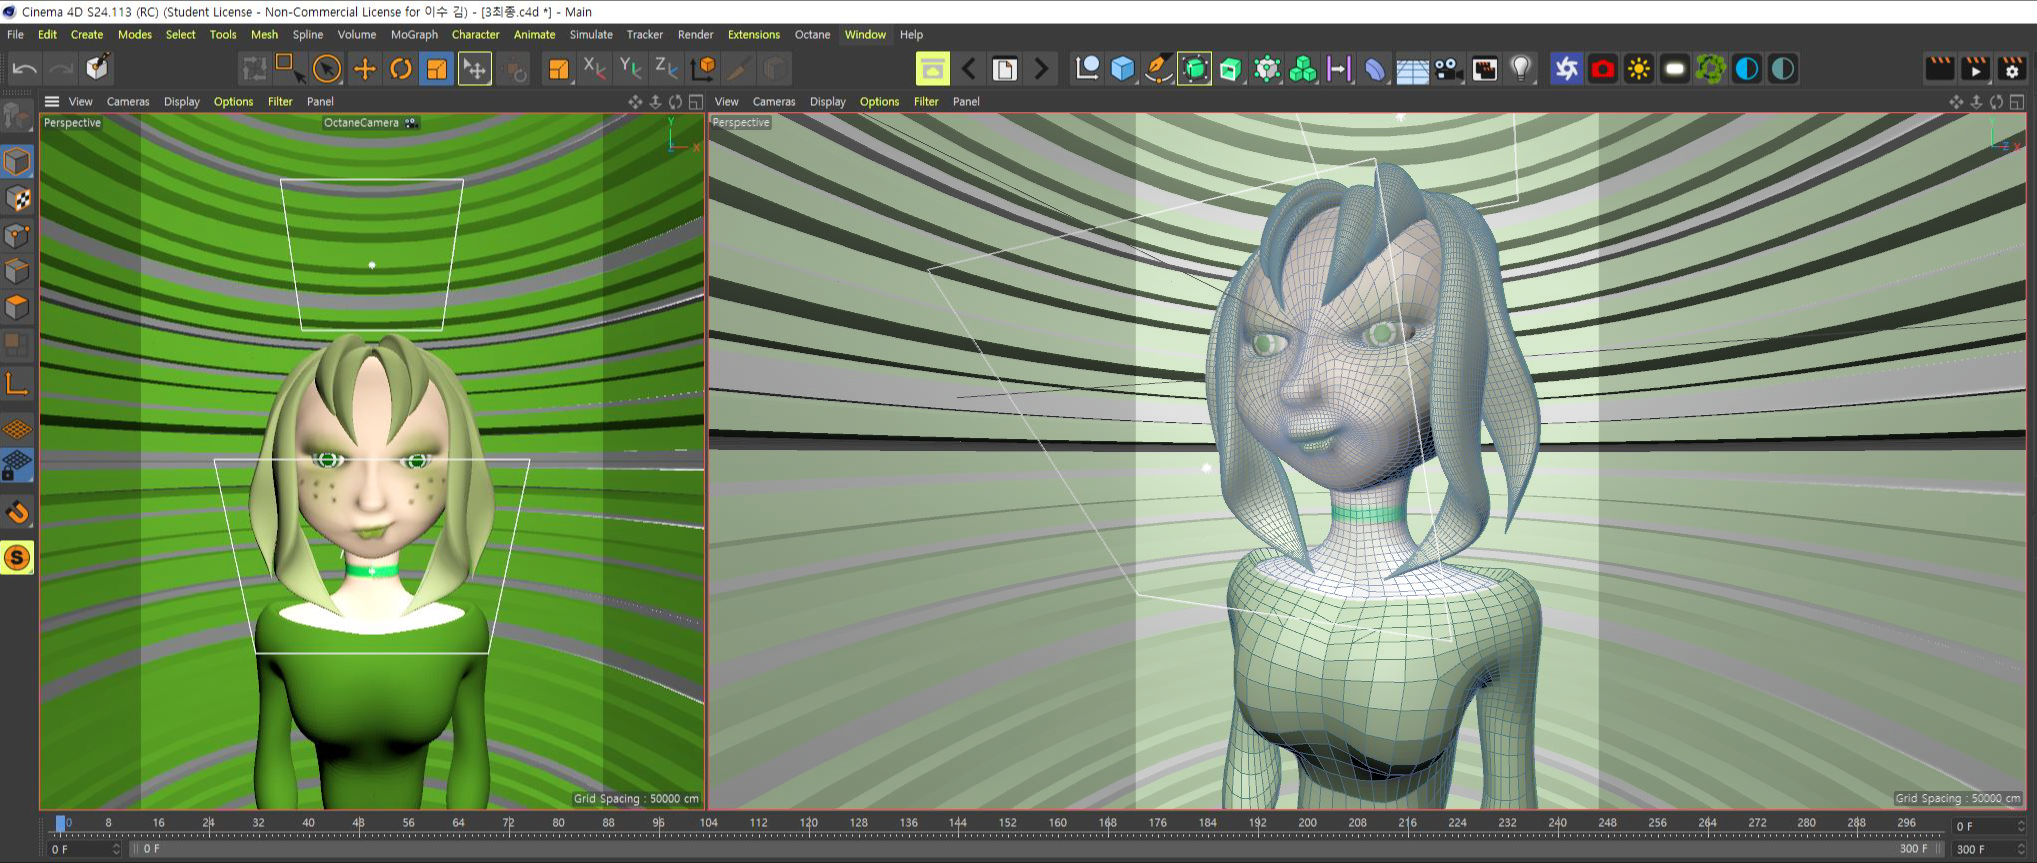Toggle X-axis lock
Viewport: 2037px width, 863px height.
pyautogui.click(x=594, y=68)
